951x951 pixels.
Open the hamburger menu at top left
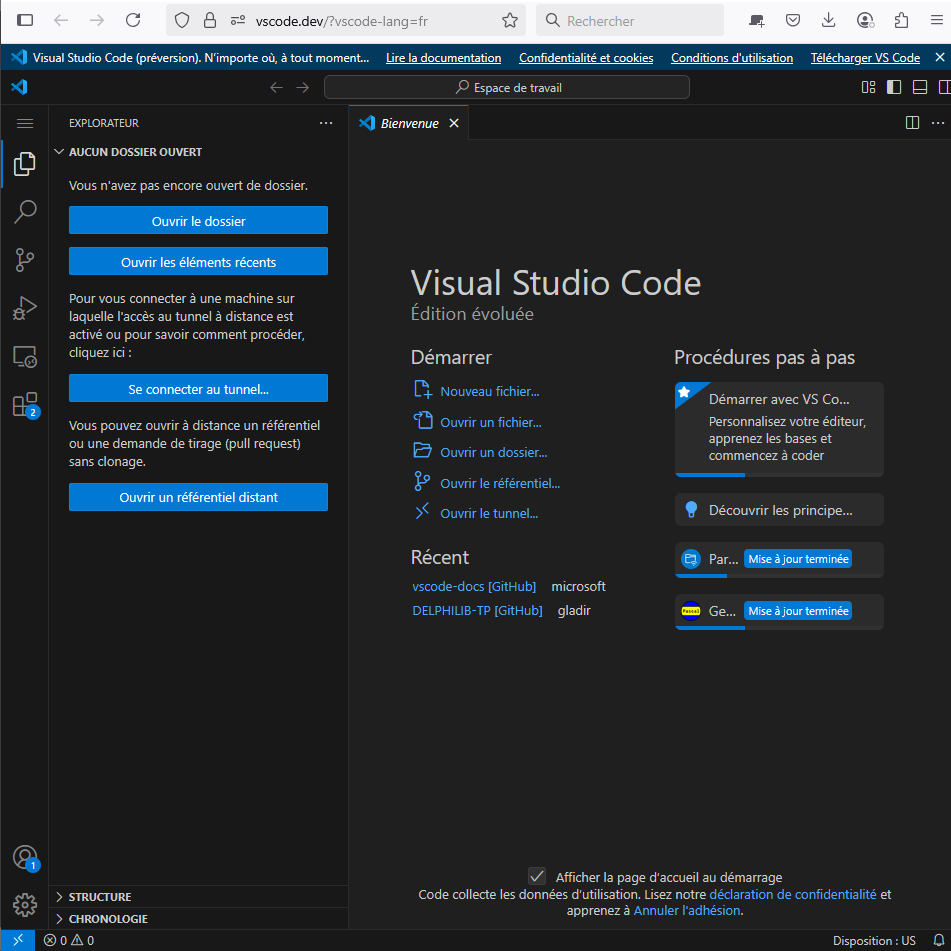[x=25, y=122]
